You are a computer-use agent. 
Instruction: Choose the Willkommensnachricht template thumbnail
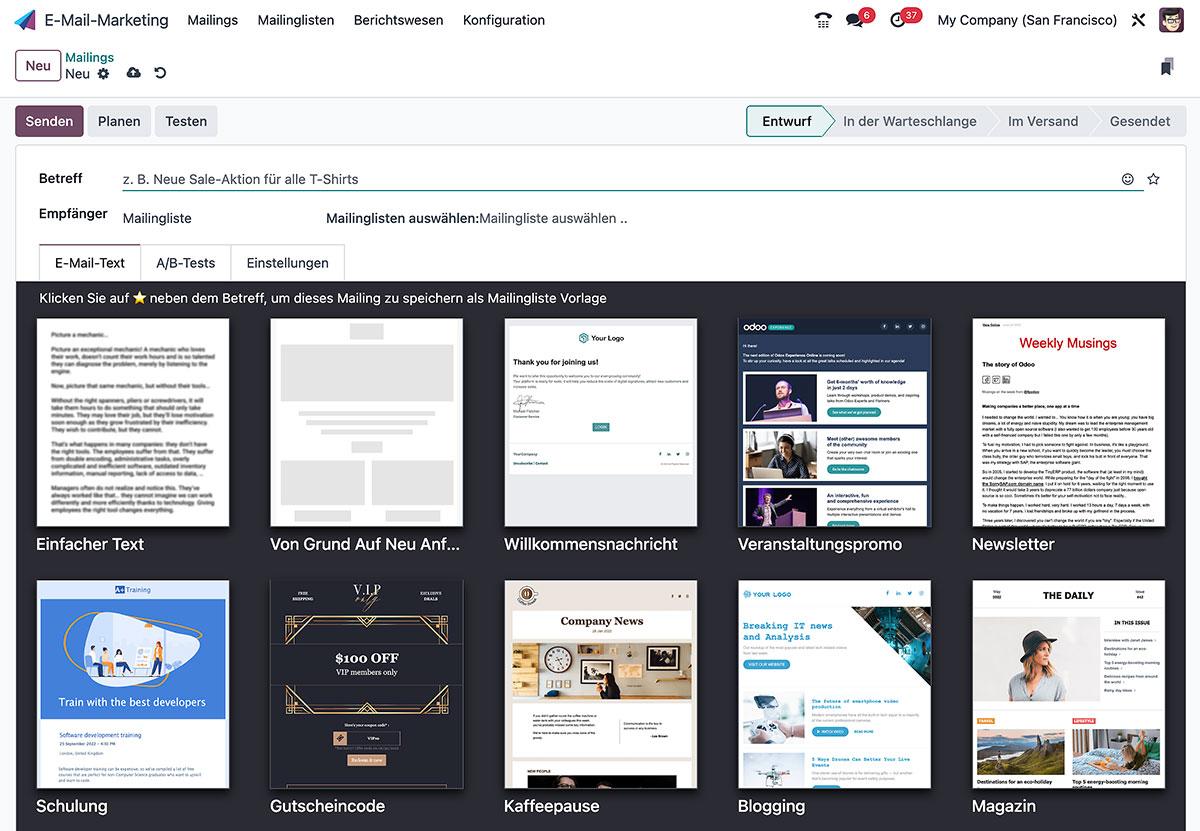601,422
